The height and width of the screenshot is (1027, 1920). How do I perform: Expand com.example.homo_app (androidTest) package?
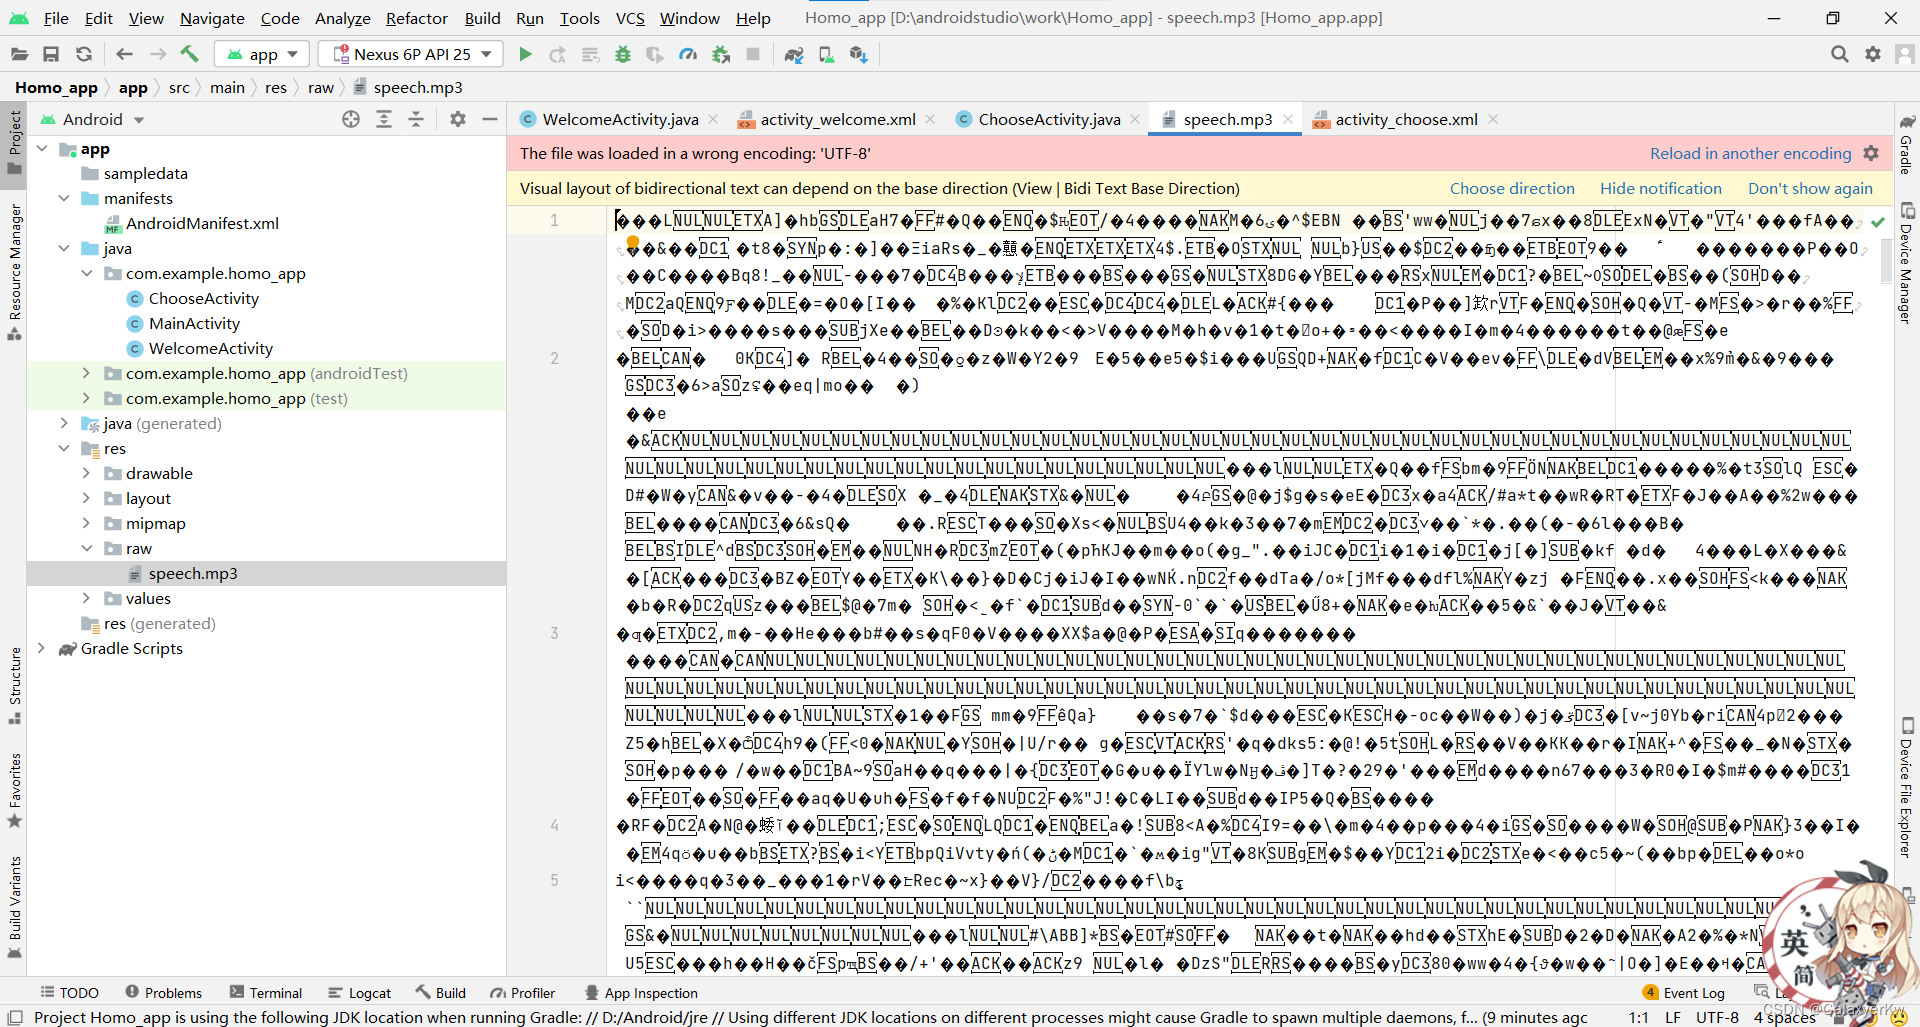(x=86, y=373)
